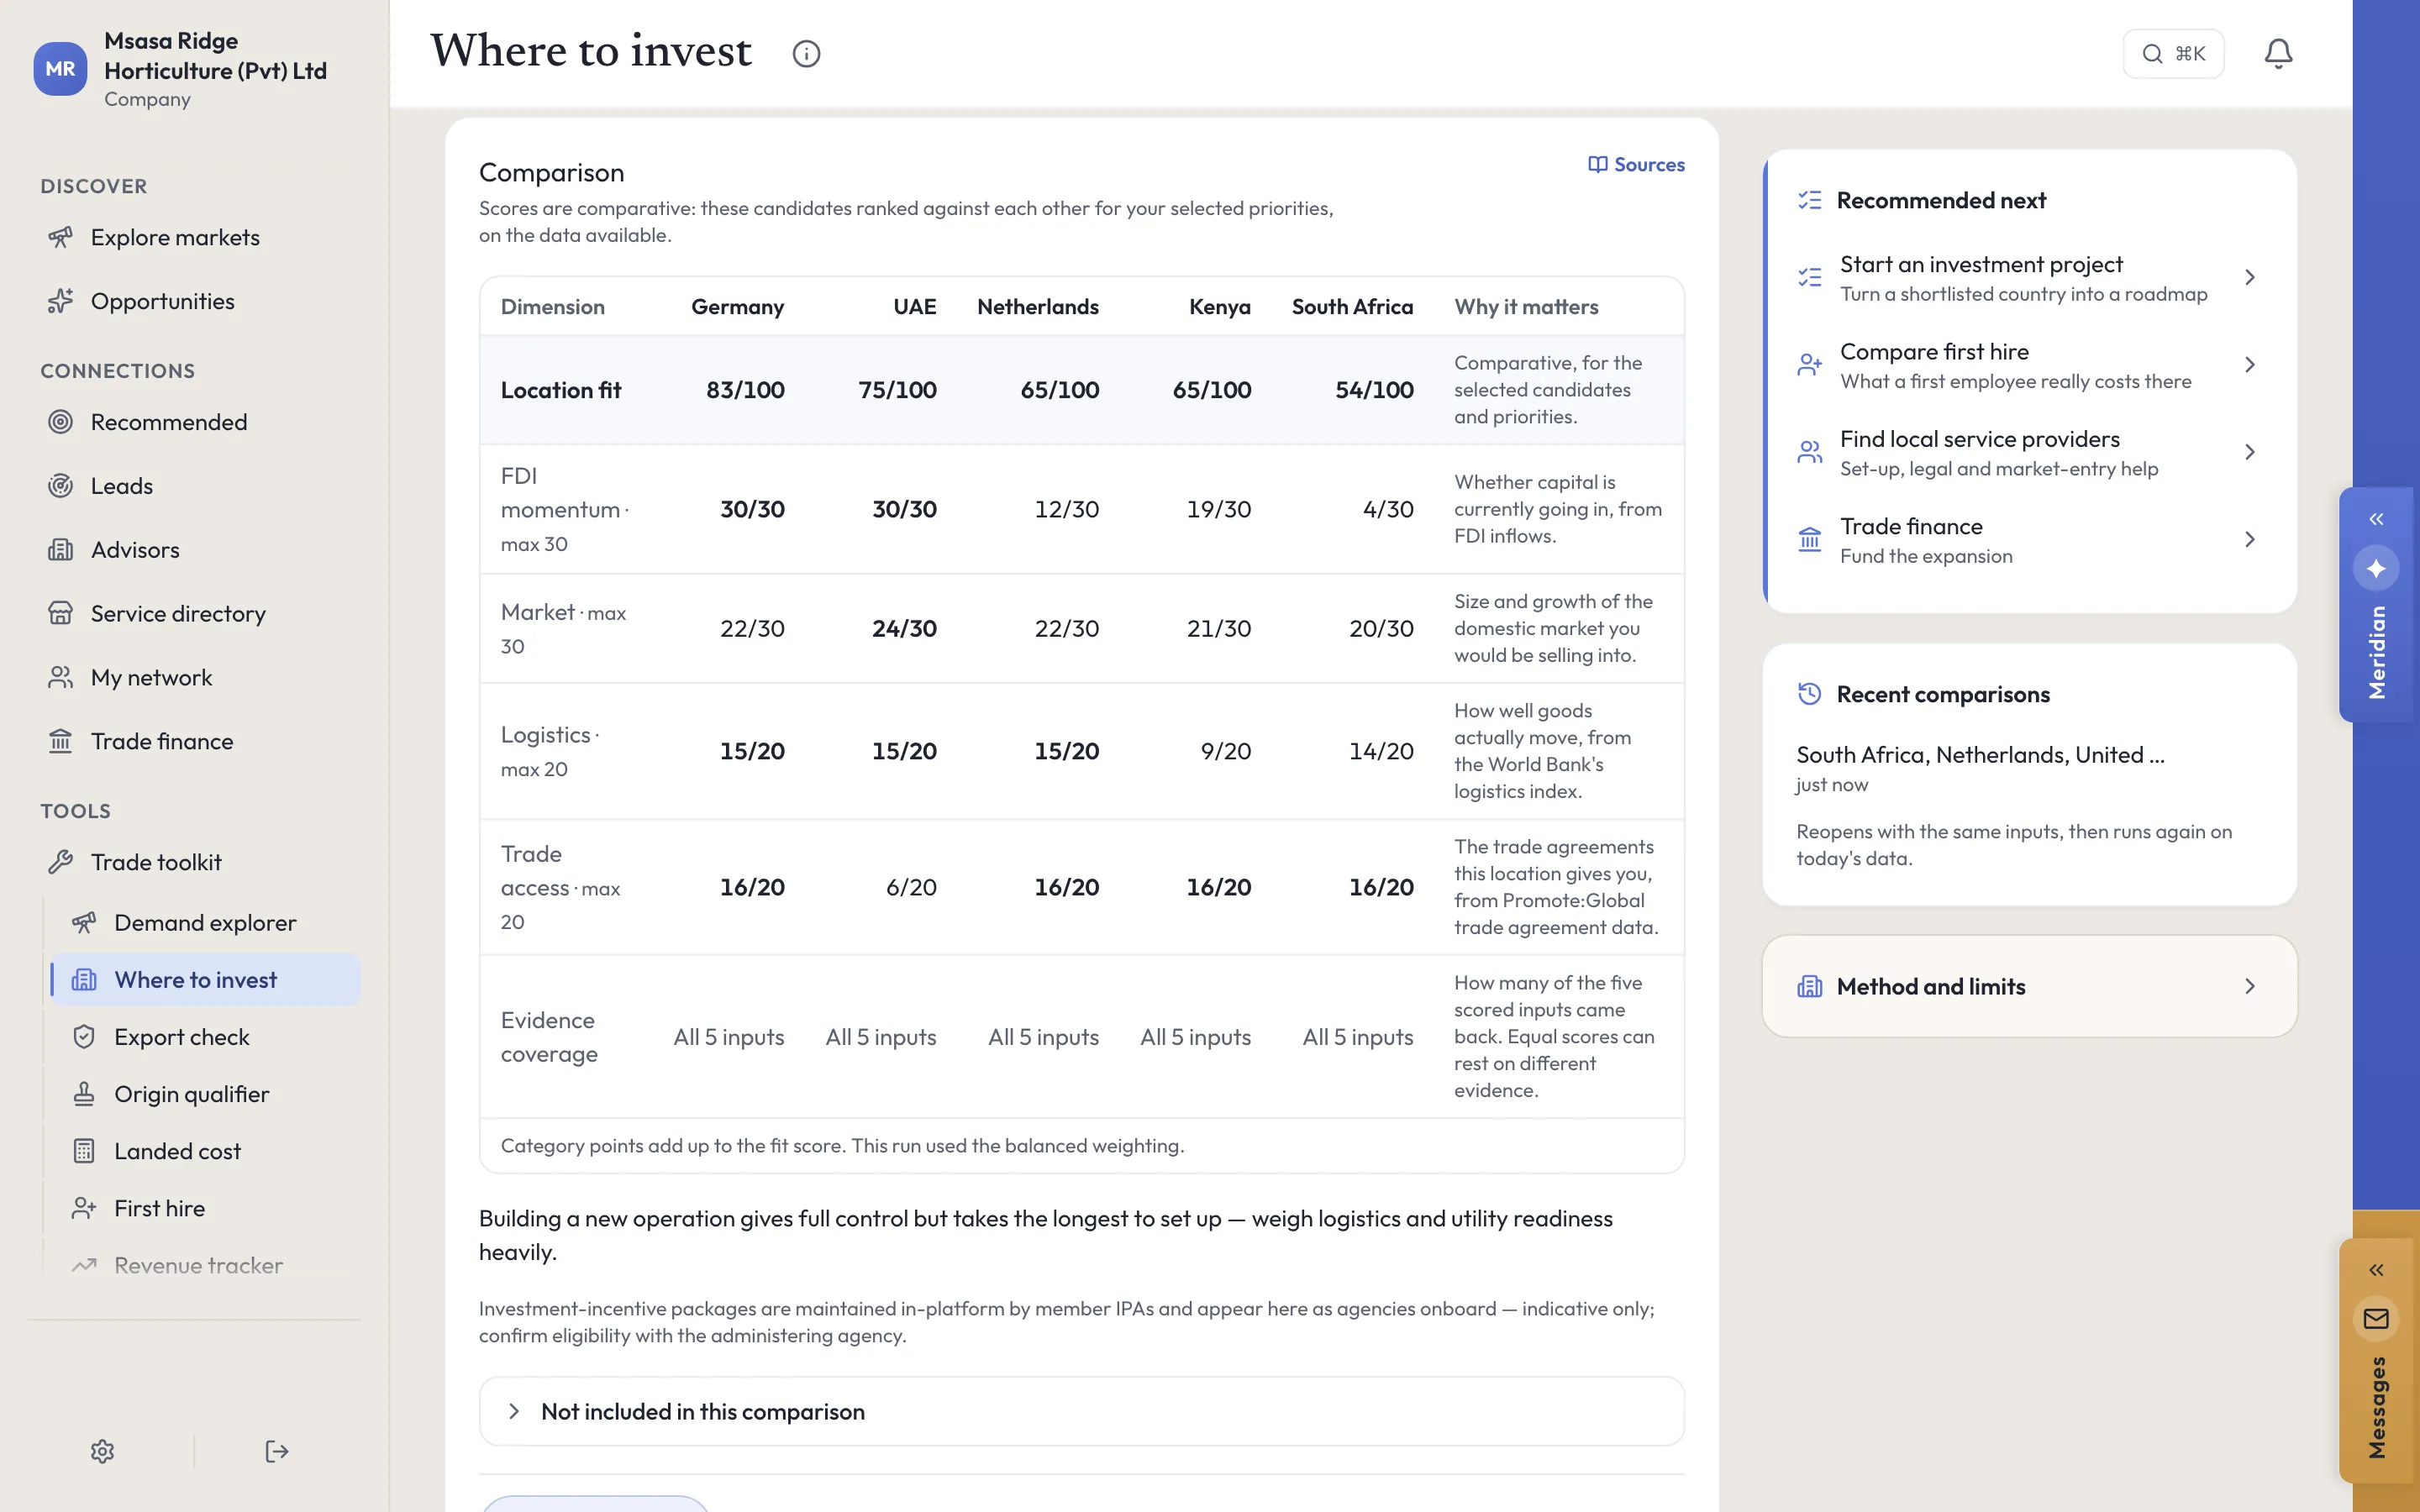Click the Service directory storefront icon
Image resolution: width=2420 pixels, height=1512 pixels.
61,613
